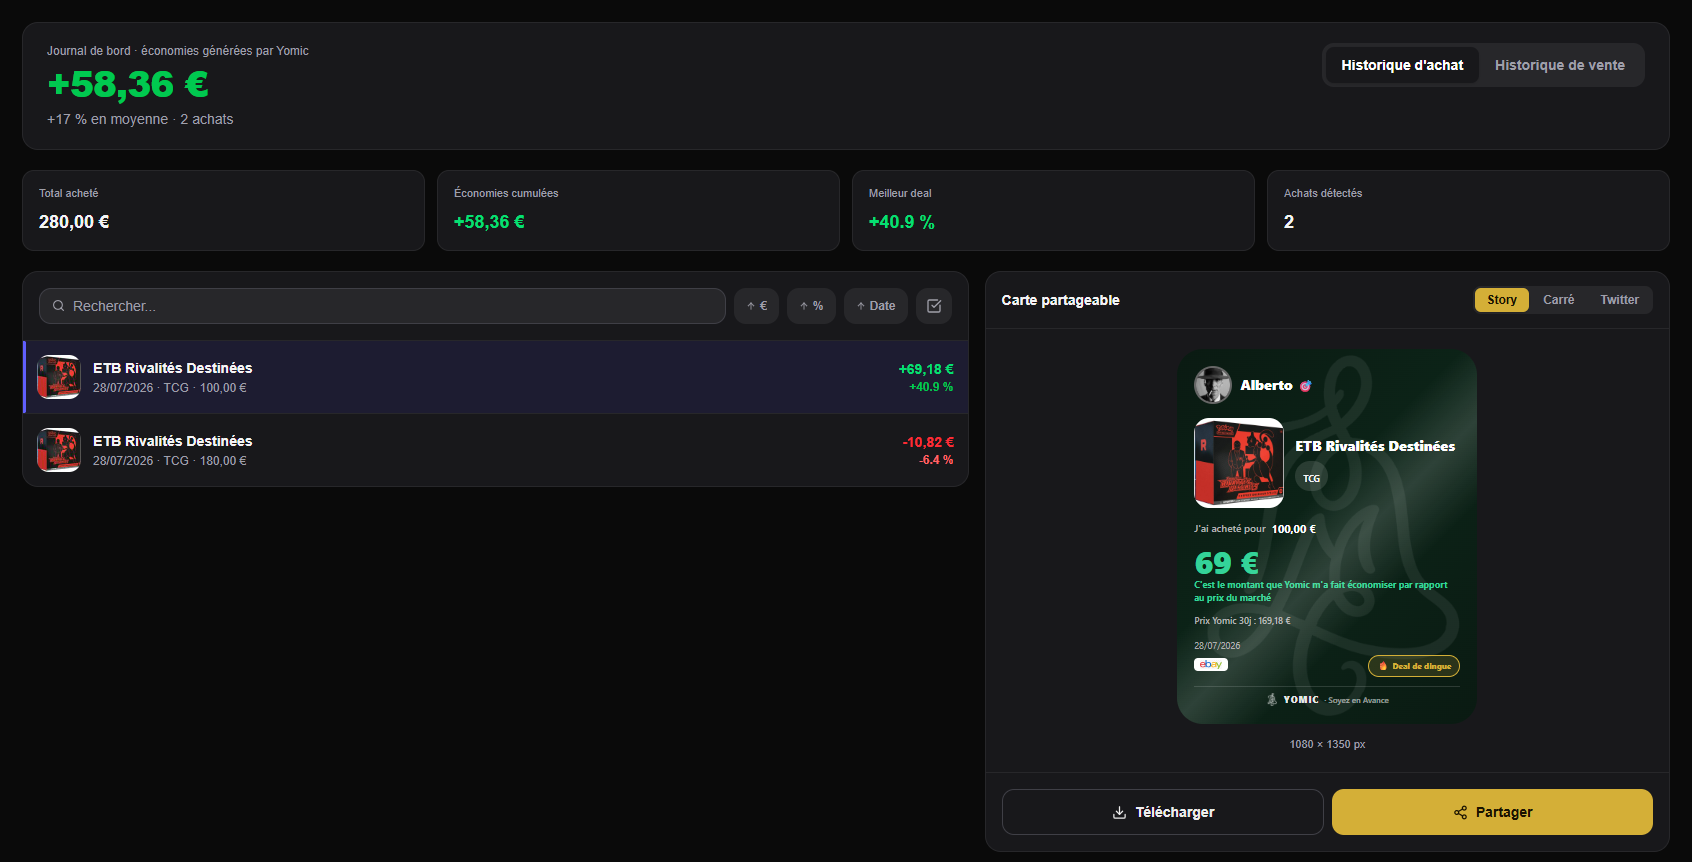This screenshot has height=862, width=1692.
Task: Click the -6.4 % value in the second row
Action: click(x=936, y=460)
